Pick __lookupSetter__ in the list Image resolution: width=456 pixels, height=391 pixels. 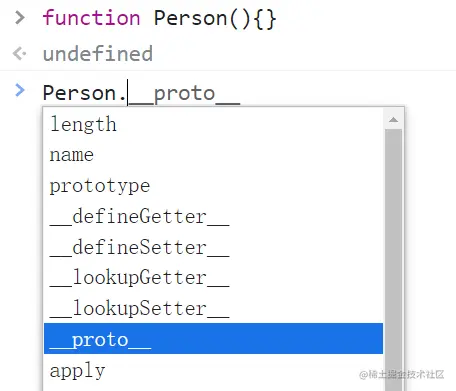(213, 309)
